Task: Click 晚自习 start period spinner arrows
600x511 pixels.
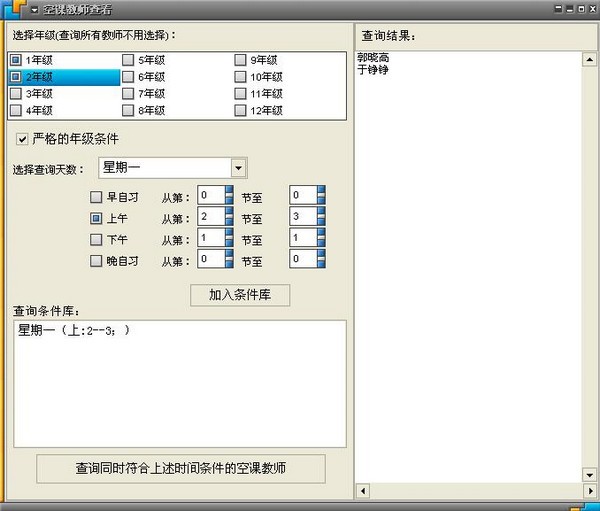Action: click(229, 259)
